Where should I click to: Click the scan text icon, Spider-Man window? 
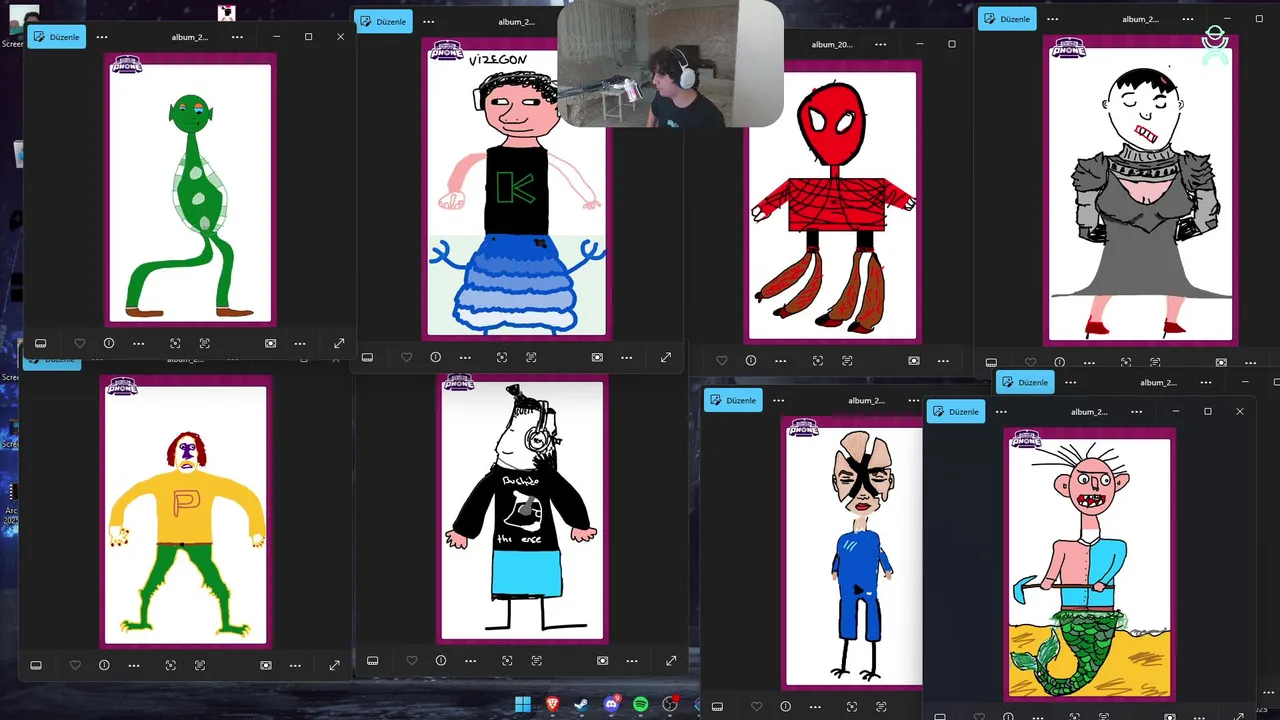(x=847, y=360)
